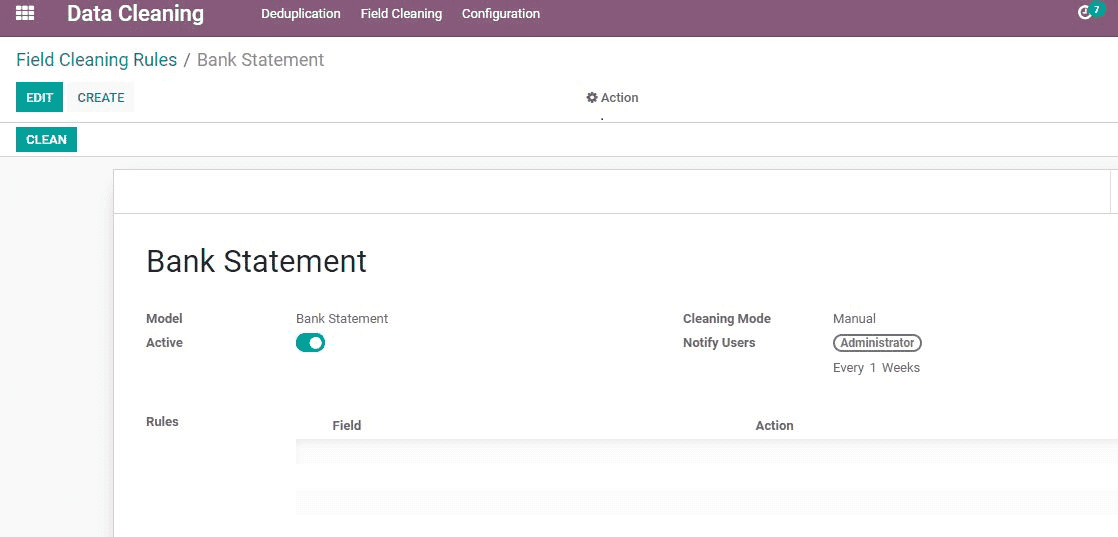The height and width of the screenshot is (537, 1118).
Task: Click the Data Cleaning app title
Action: tap(135, 14)
